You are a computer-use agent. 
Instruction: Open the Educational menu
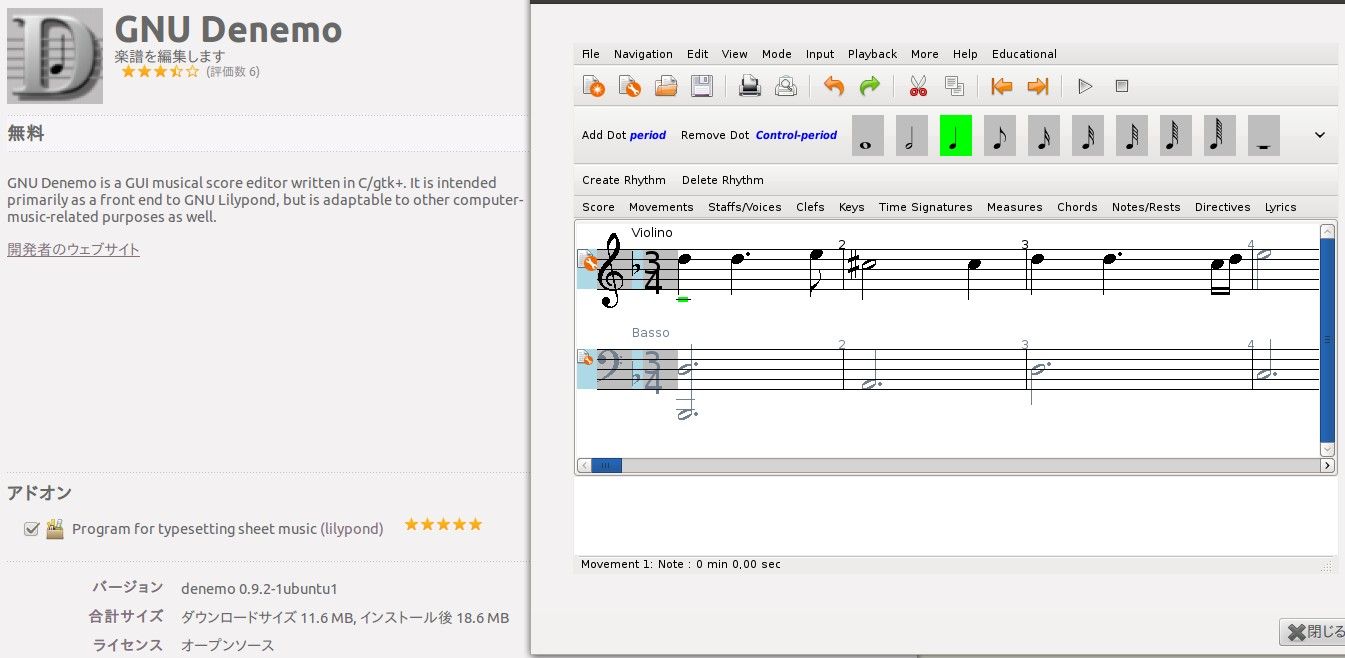coord(1024,54)
